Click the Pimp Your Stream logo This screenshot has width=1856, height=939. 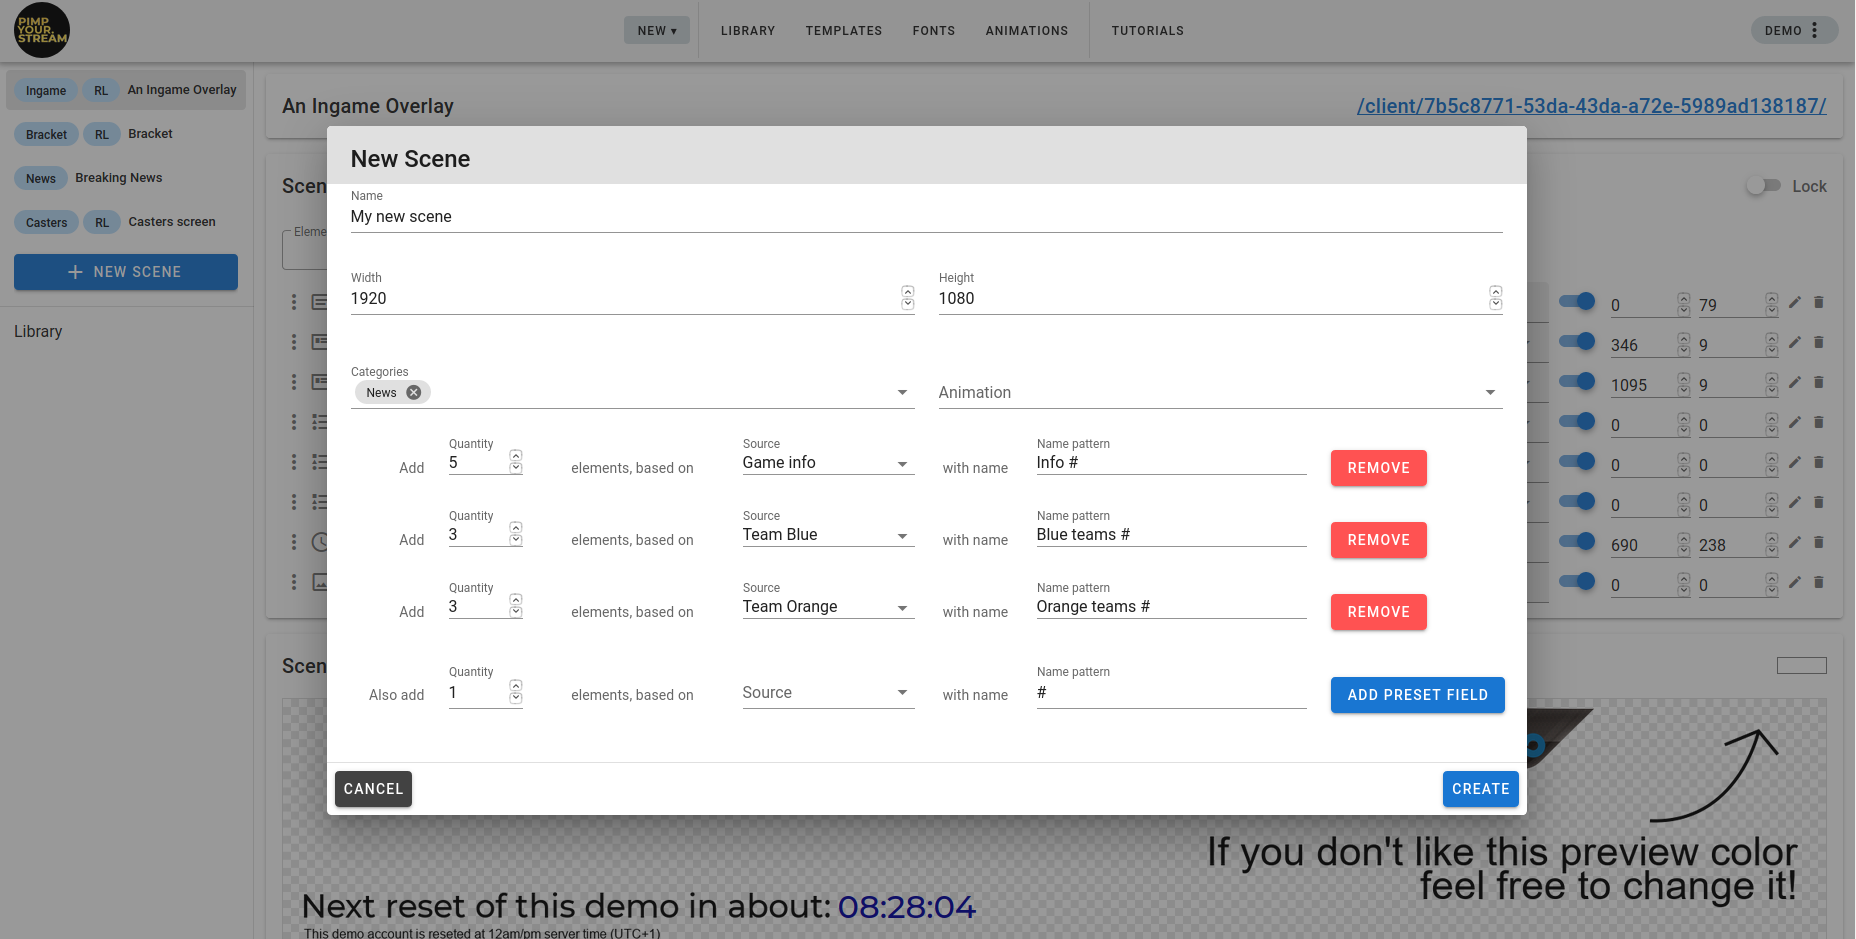42,30
